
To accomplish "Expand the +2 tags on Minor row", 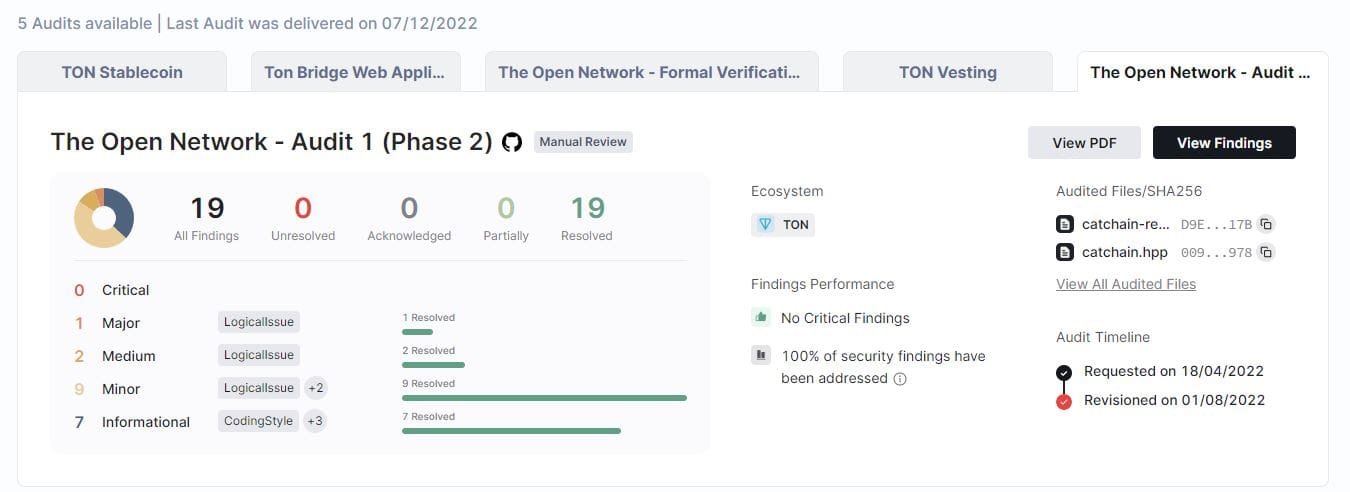I will [x=316, y=388].
